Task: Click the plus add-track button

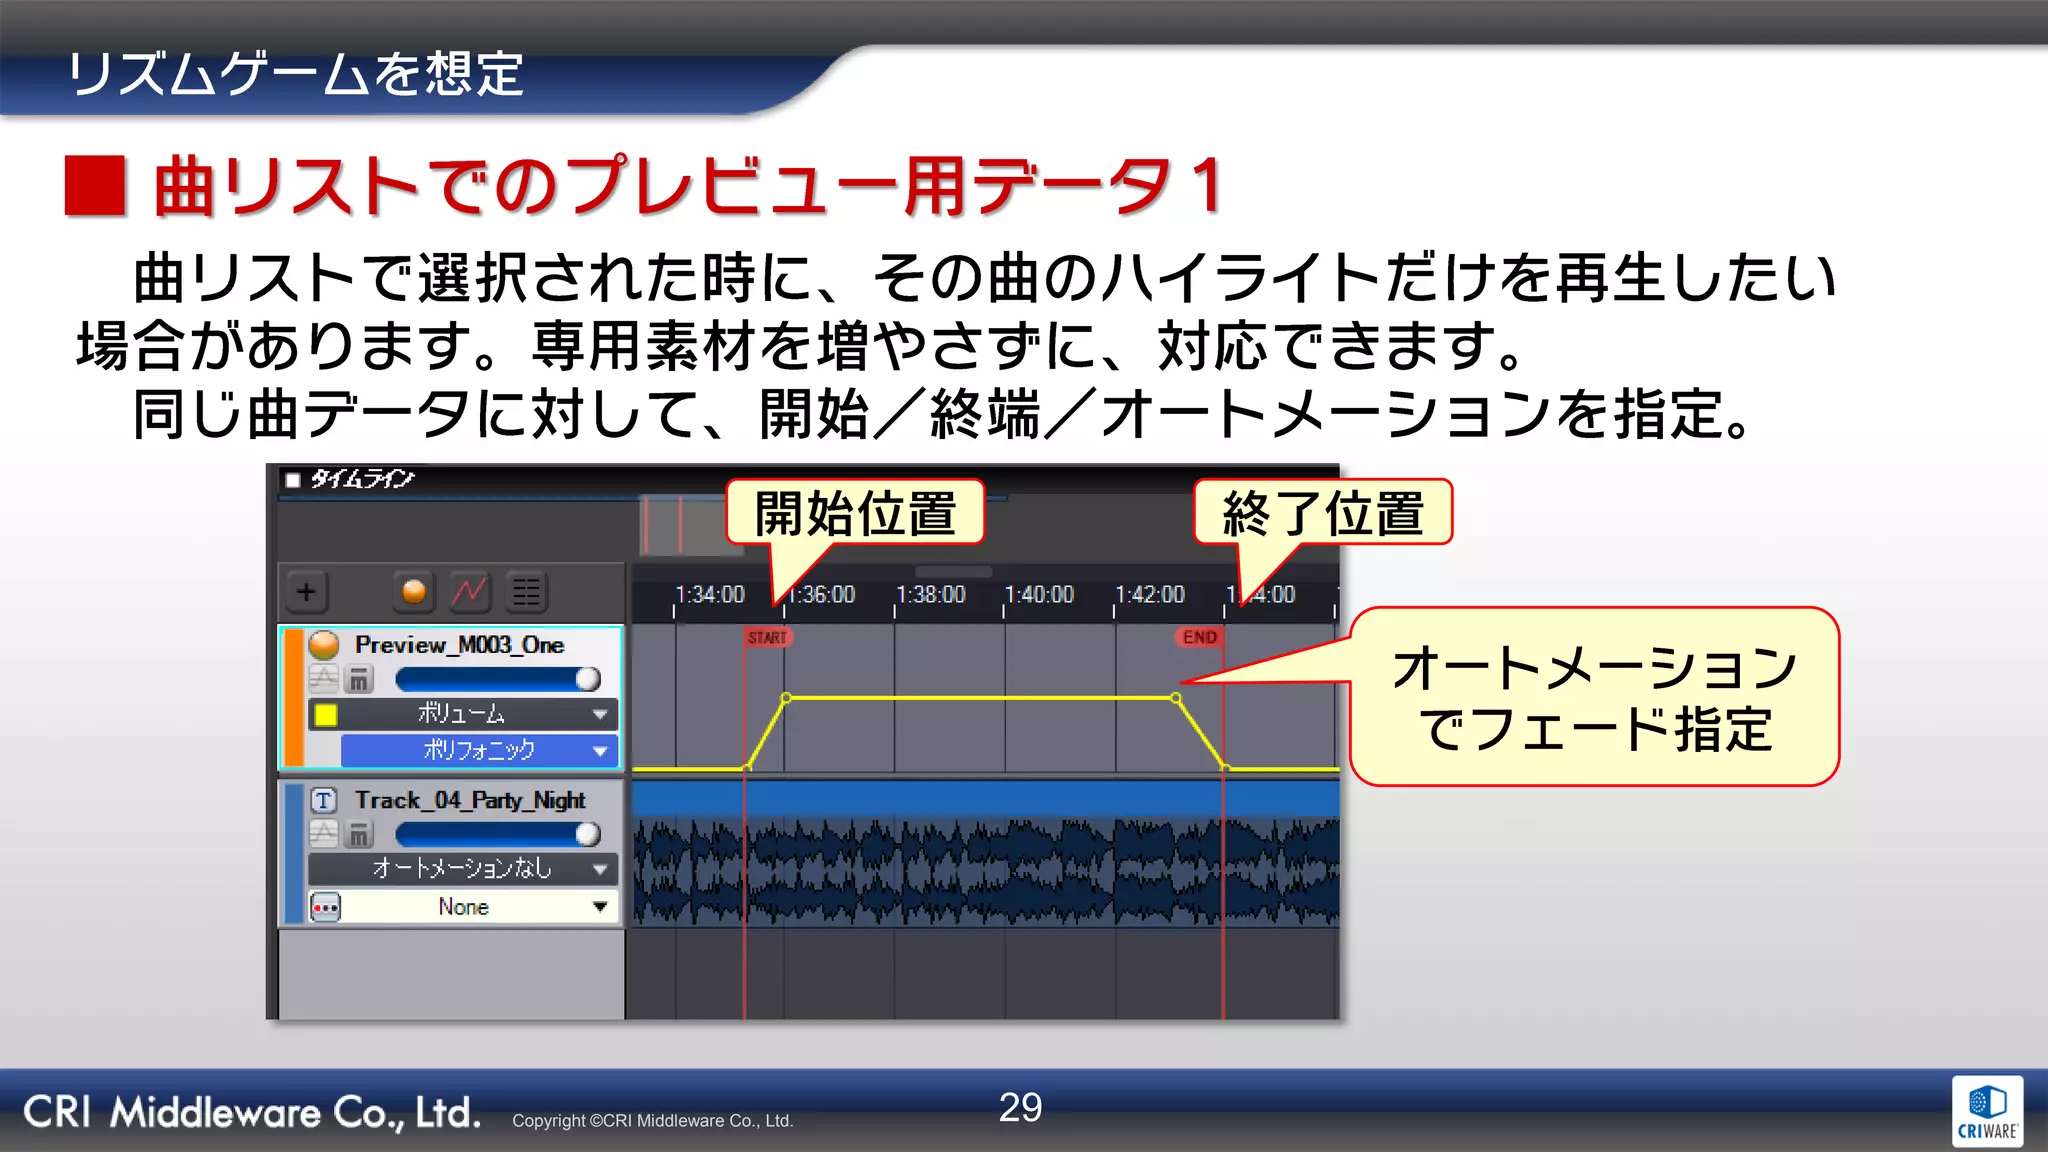Action: [x=306, y=592]
